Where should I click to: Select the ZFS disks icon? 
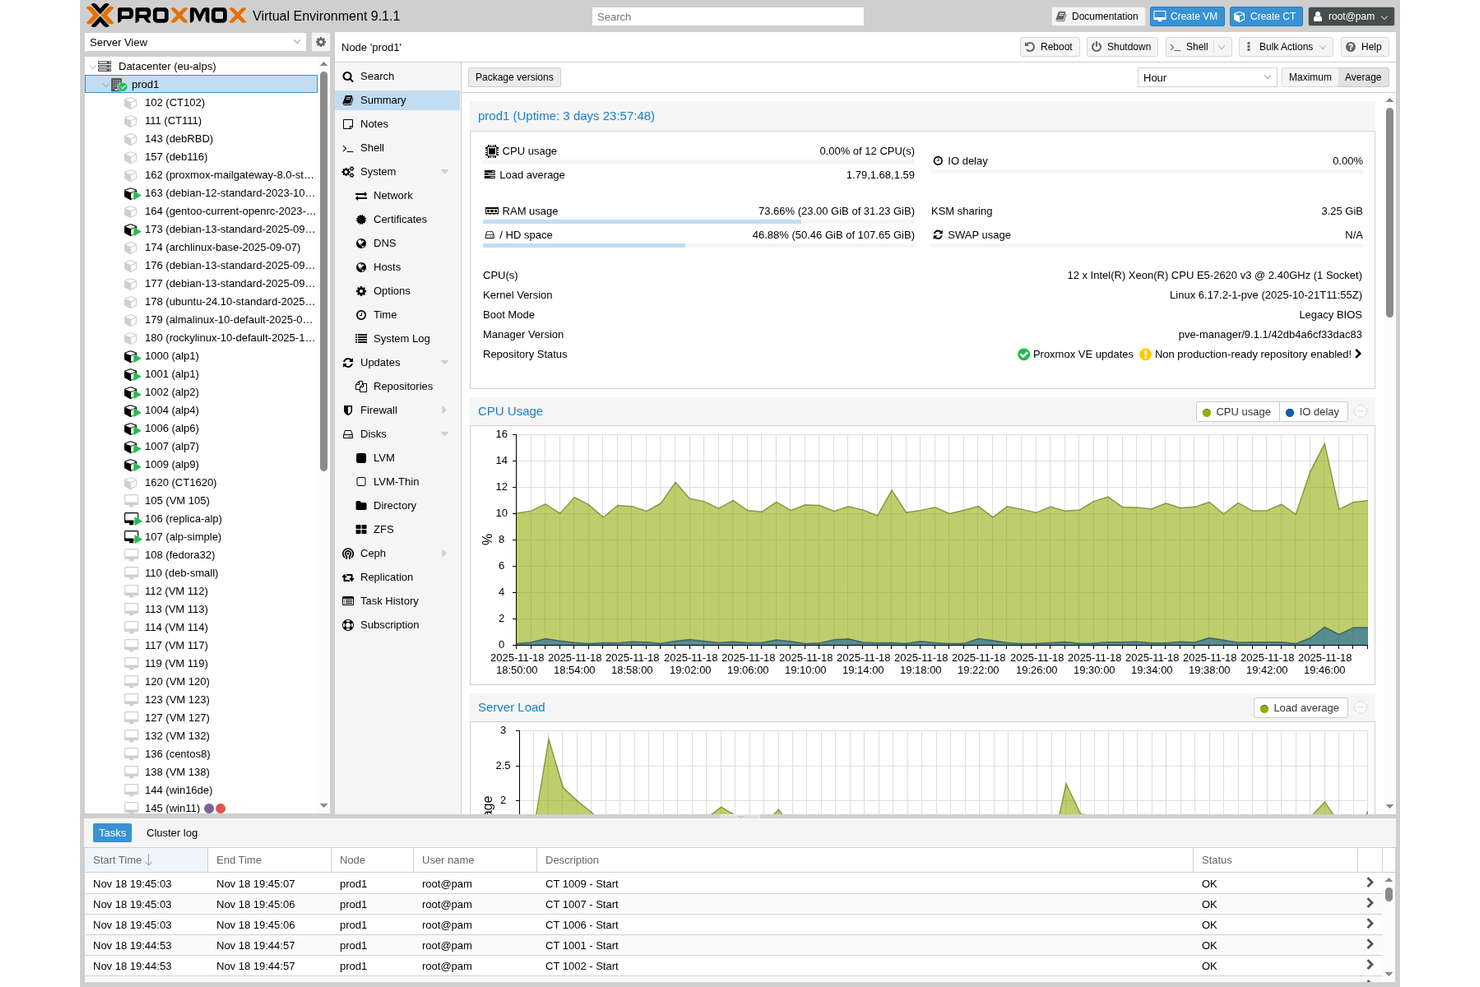360,529
